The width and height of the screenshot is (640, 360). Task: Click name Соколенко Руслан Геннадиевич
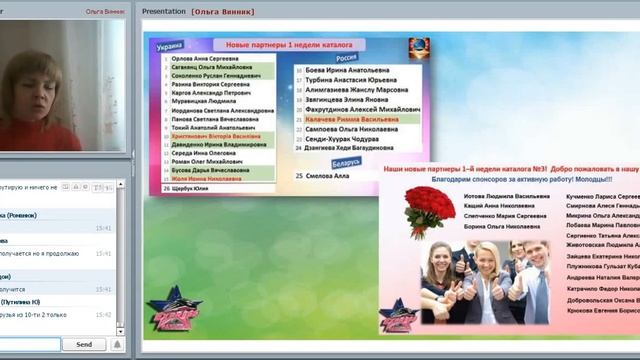click(216, 76)
